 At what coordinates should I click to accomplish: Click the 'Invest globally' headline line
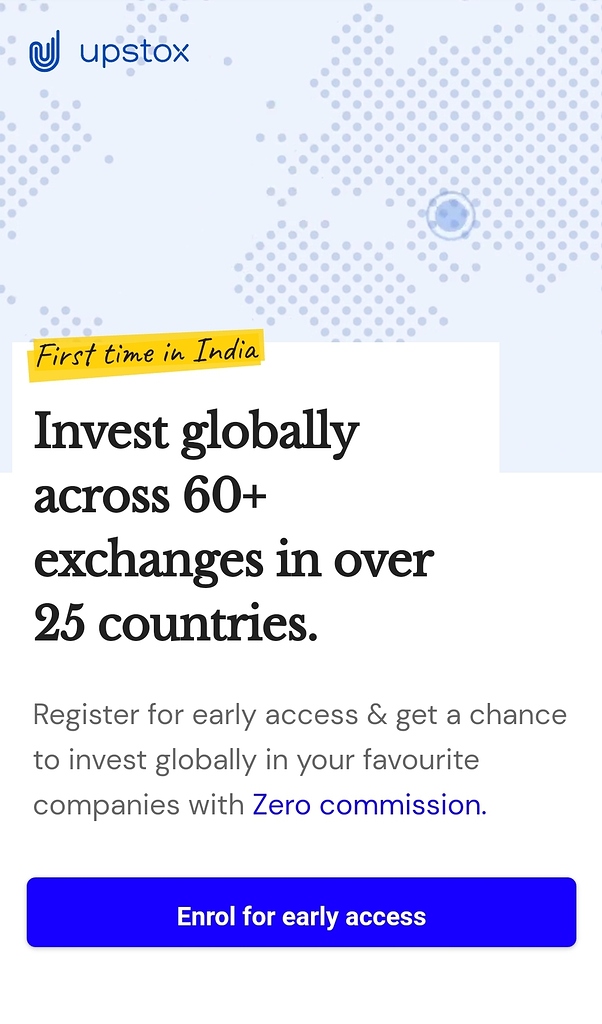196,432
